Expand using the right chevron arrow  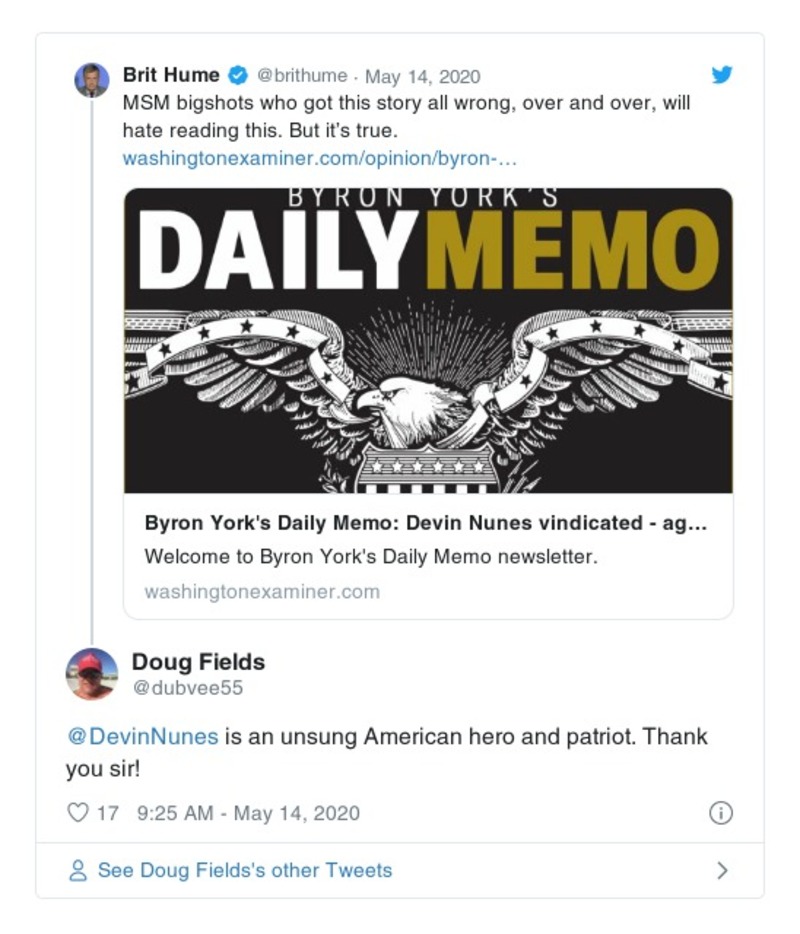[722, 870]
